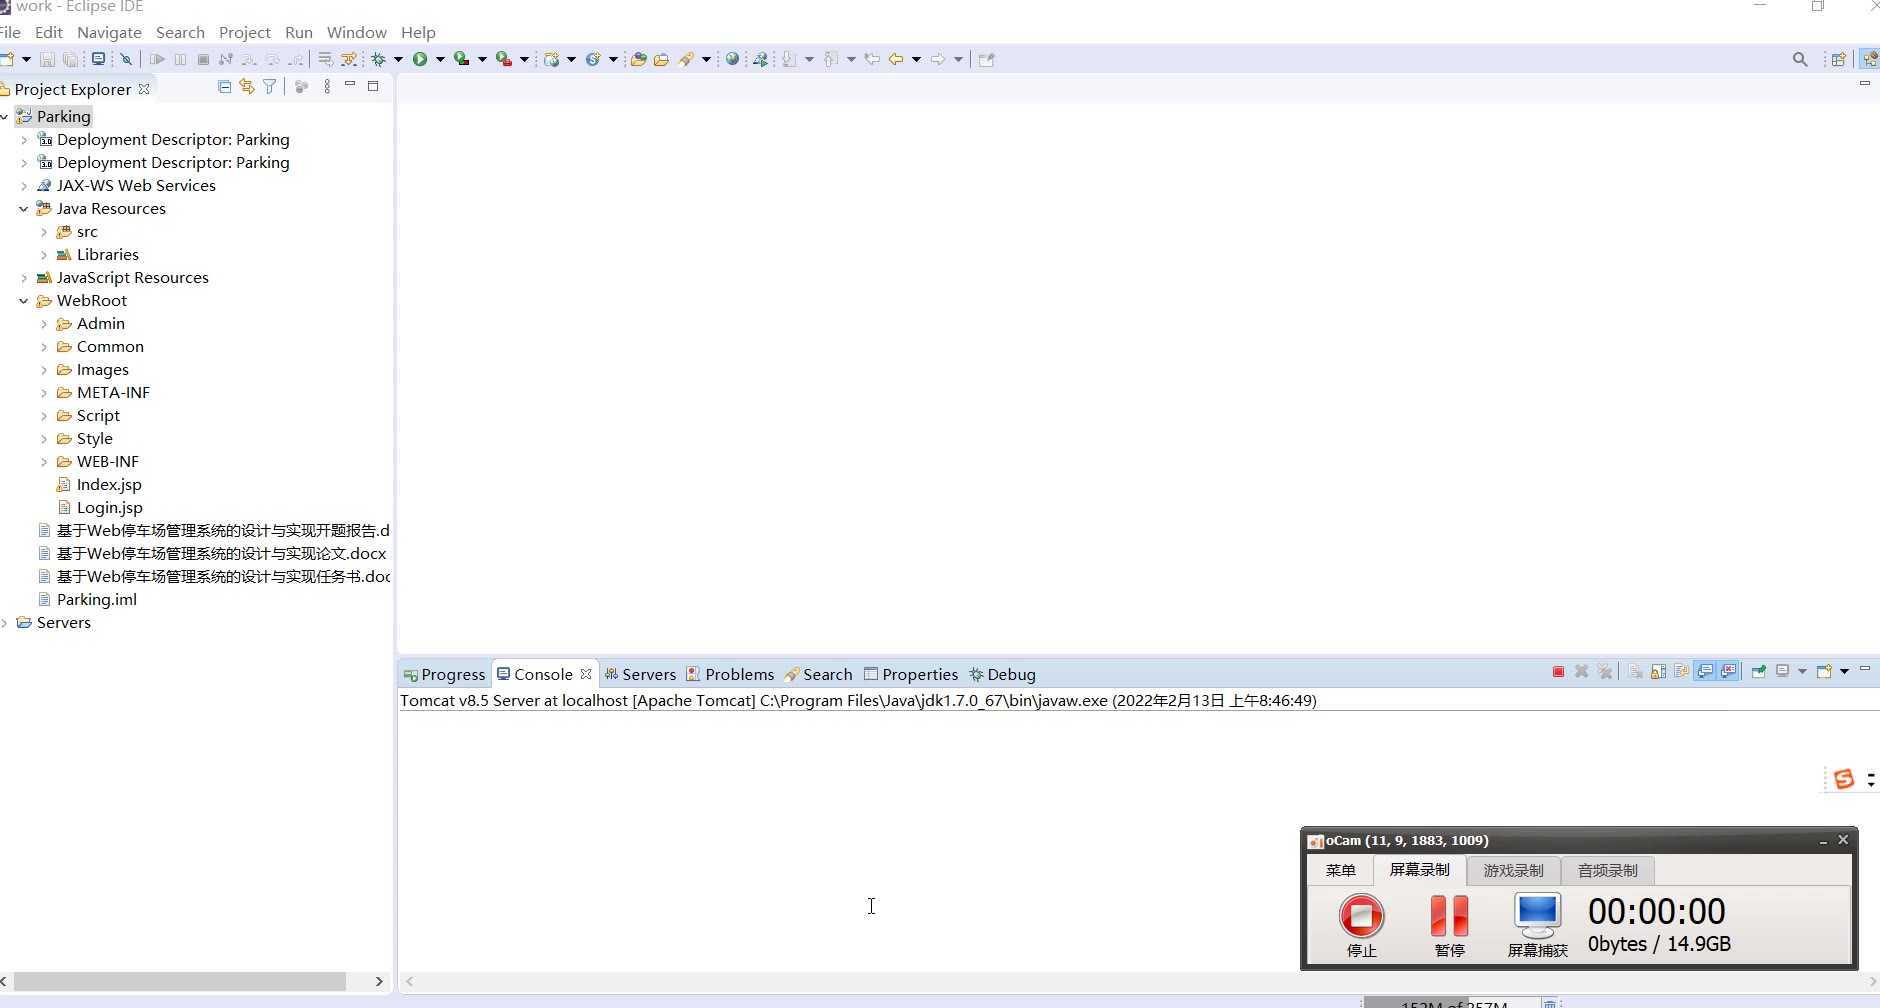
Task: Click the heap status memory bar
Action: pyautogui.click(x=1452, y=1003)
